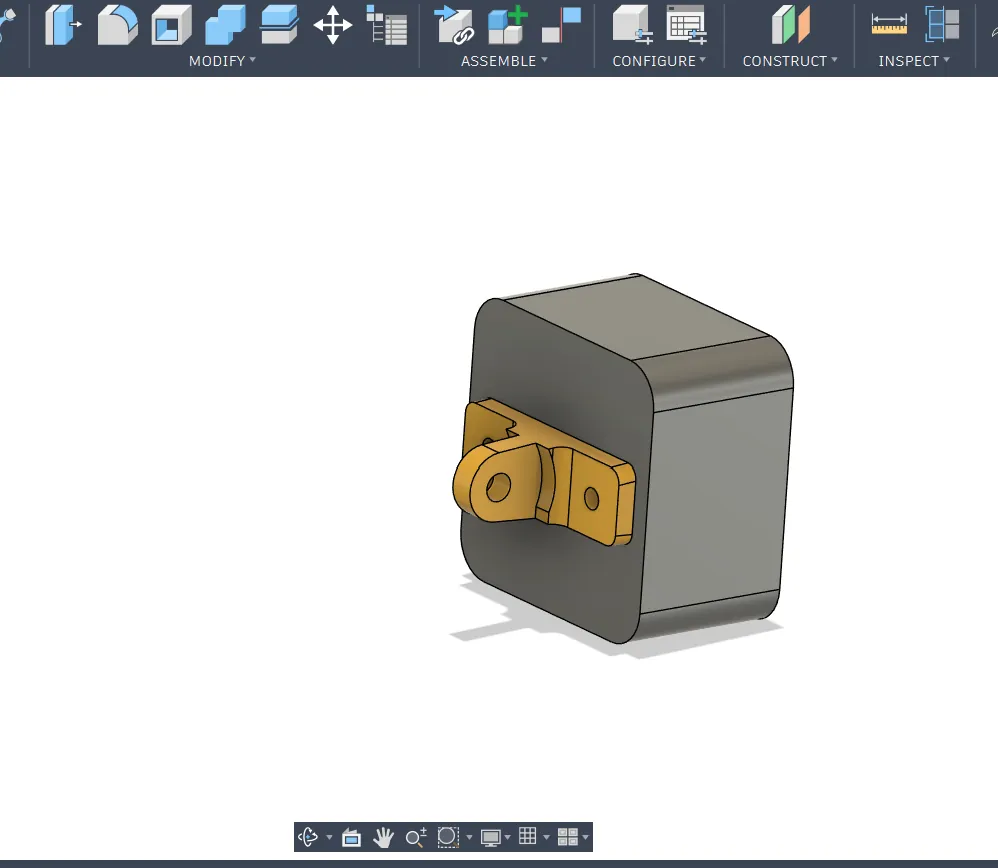
Task: Open the Zoom Window dropdown arrow
Action: click(469, 837)
